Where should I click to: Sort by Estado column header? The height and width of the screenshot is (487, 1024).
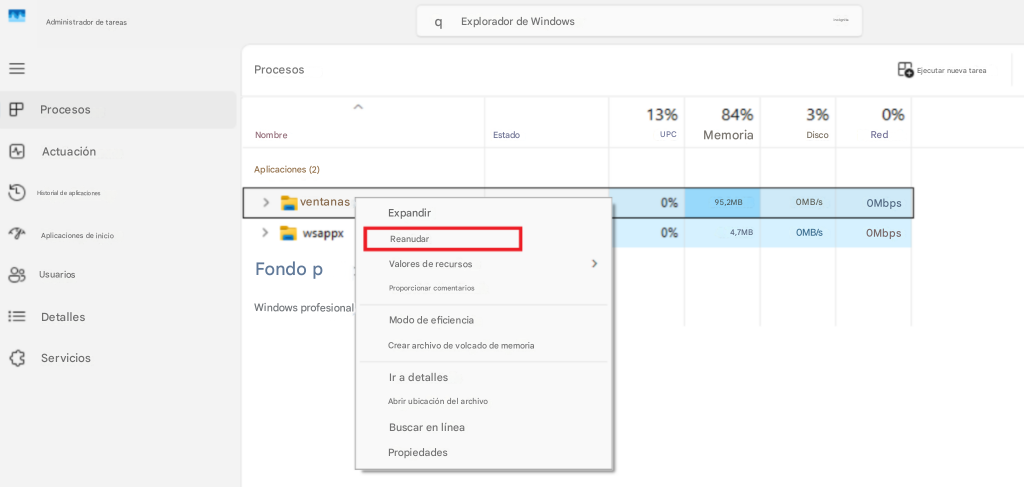506,135
